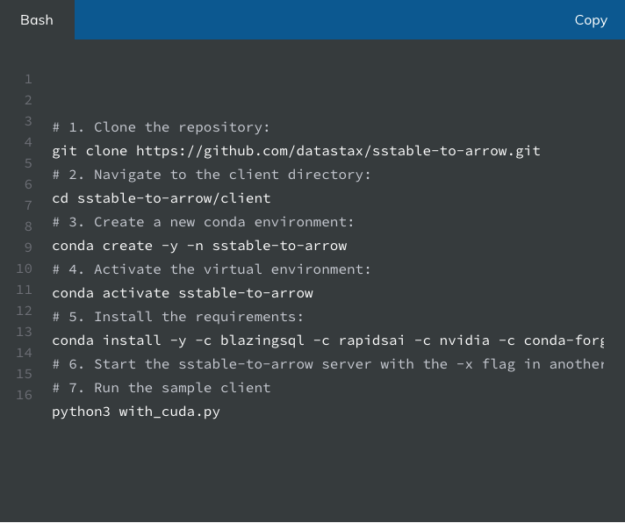The image size is (625, 523).
Task: Copy the code snippet with Copy button
Action: (x=591, y=20)
